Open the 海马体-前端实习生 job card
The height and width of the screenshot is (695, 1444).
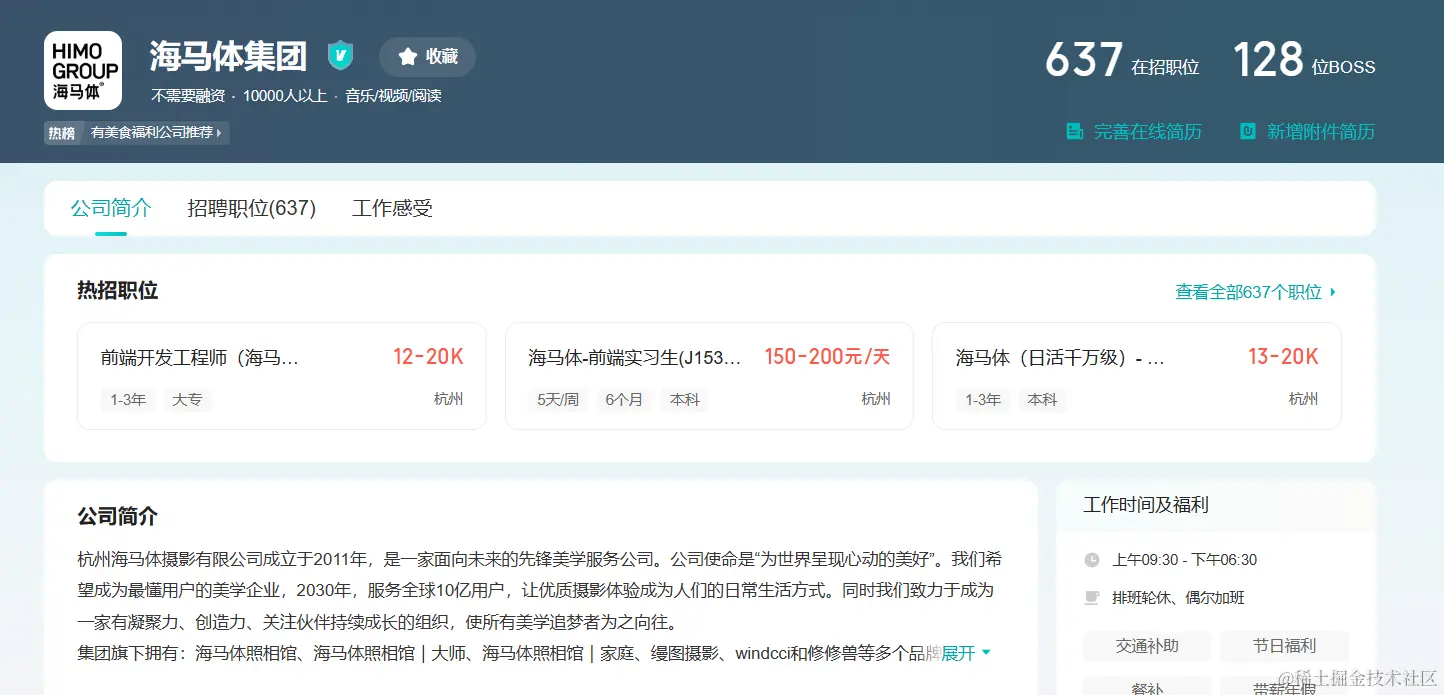709,376
